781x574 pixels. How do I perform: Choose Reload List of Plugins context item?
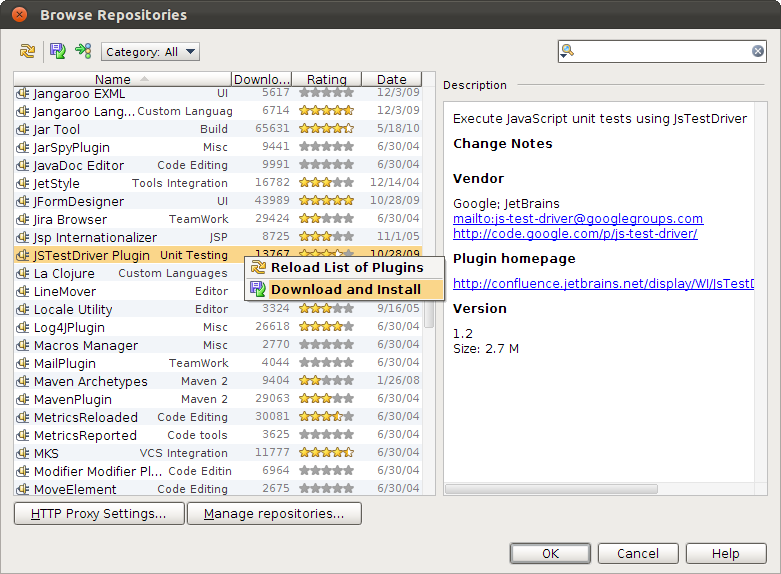click(344, 268)
